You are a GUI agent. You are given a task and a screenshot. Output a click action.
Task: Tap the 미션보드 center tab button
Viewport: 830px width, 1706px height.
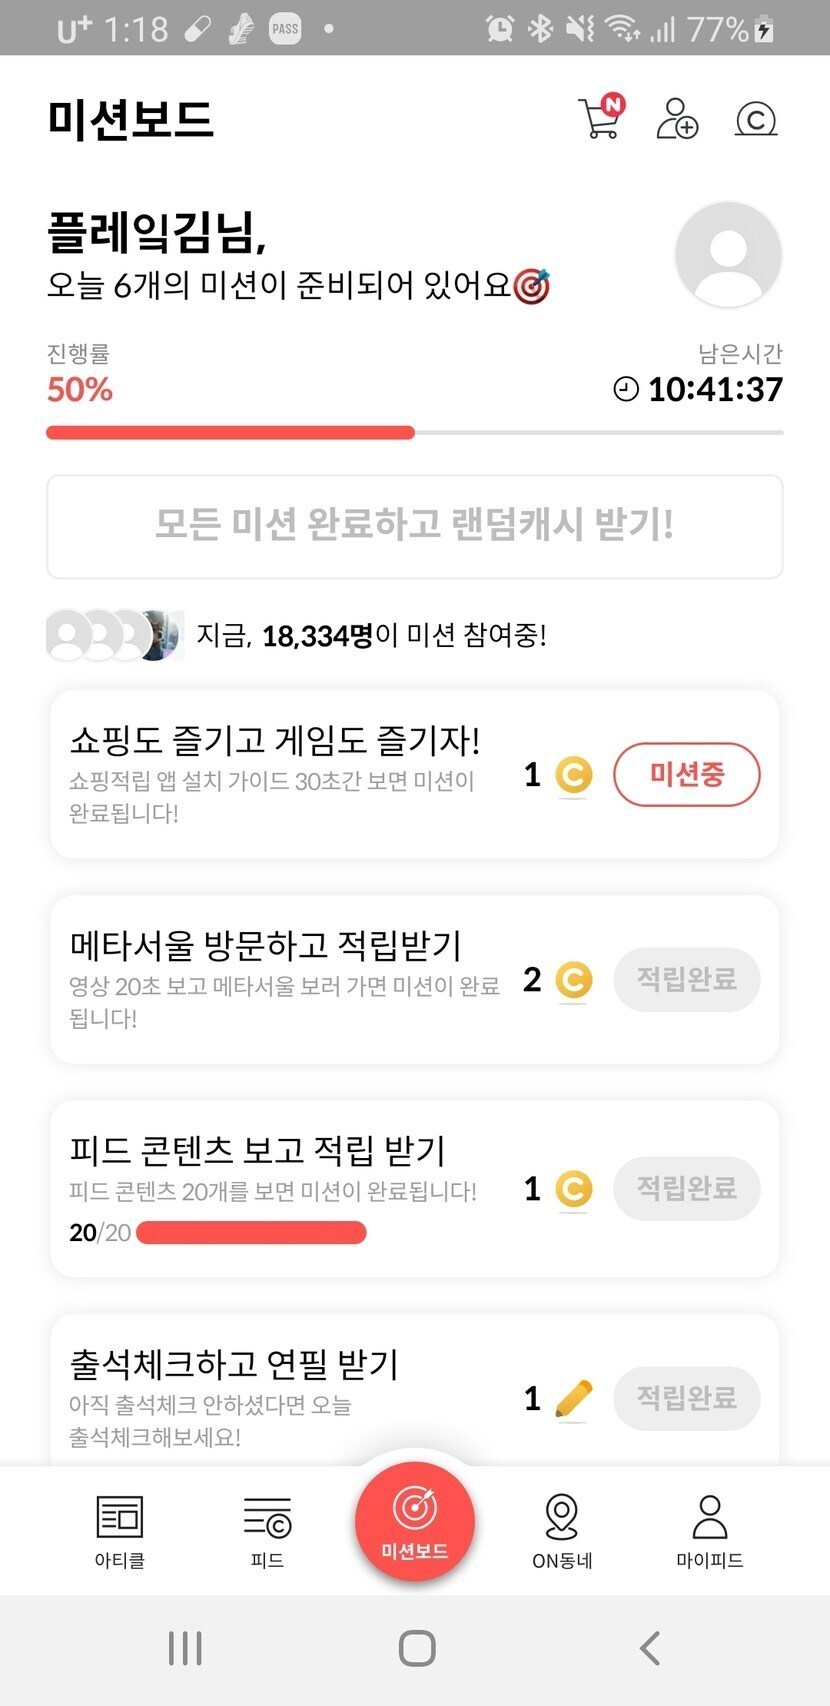415,1520
